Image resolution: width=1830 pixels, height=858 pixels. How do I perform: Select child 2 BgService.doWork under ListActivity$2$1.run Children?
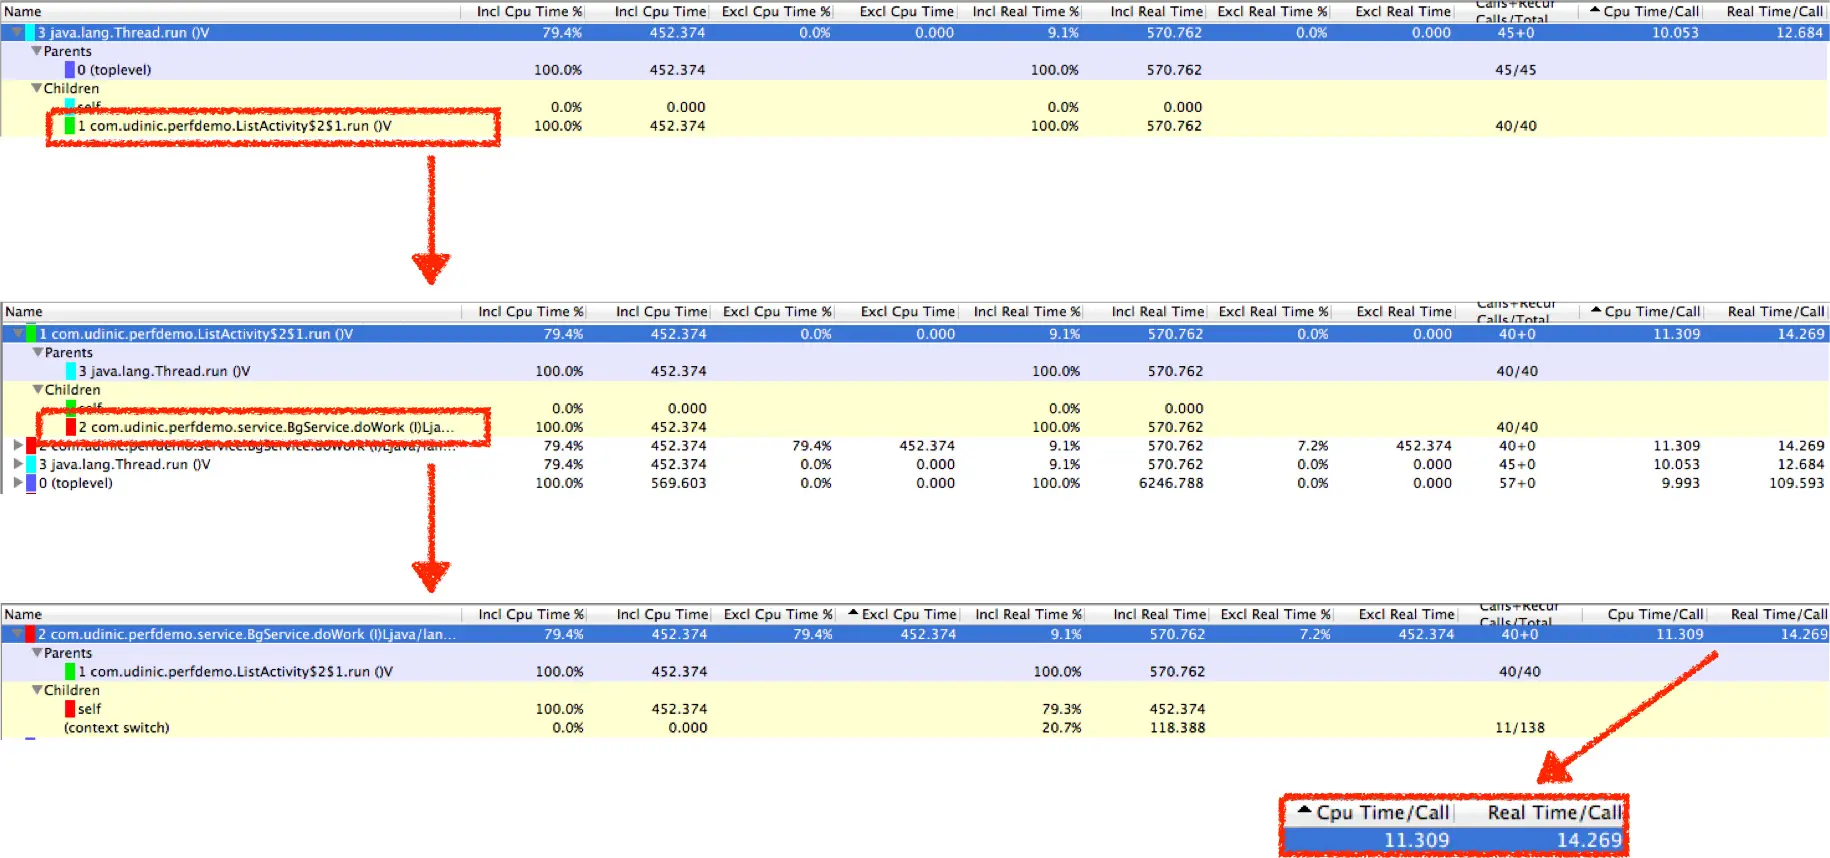[266, 427]
